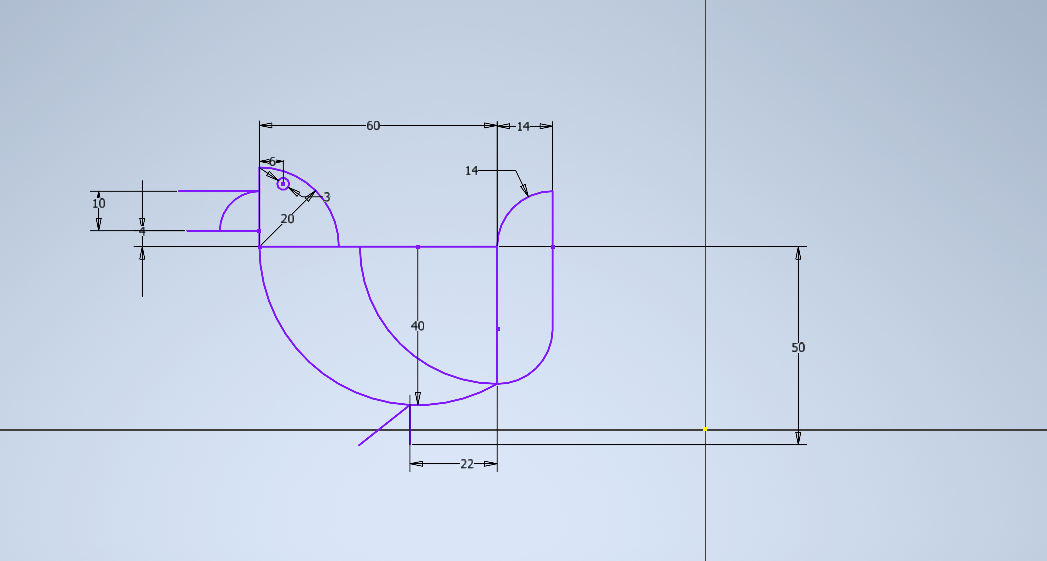Click the 50 vertical dimension value
Viewport: 1047px width, 561px height.
pos(798,348)
